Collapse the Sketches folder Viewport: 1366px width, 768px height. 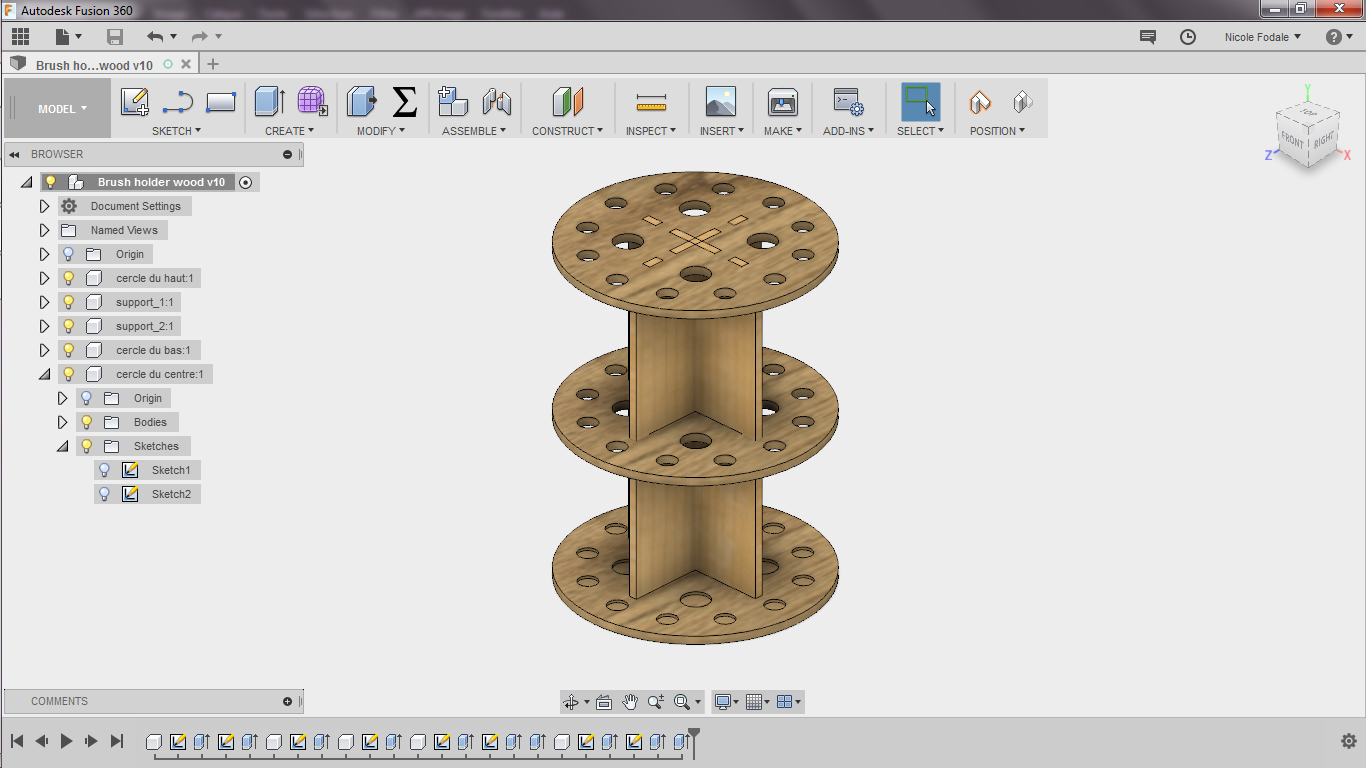(x=62, y=446)
